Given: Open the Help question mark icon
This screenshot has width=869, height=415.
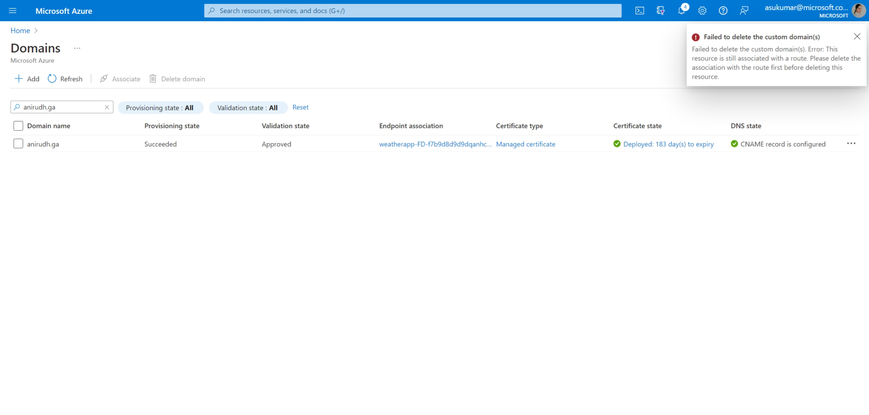Looking at the screenshot, I should (x=723, y=11).
